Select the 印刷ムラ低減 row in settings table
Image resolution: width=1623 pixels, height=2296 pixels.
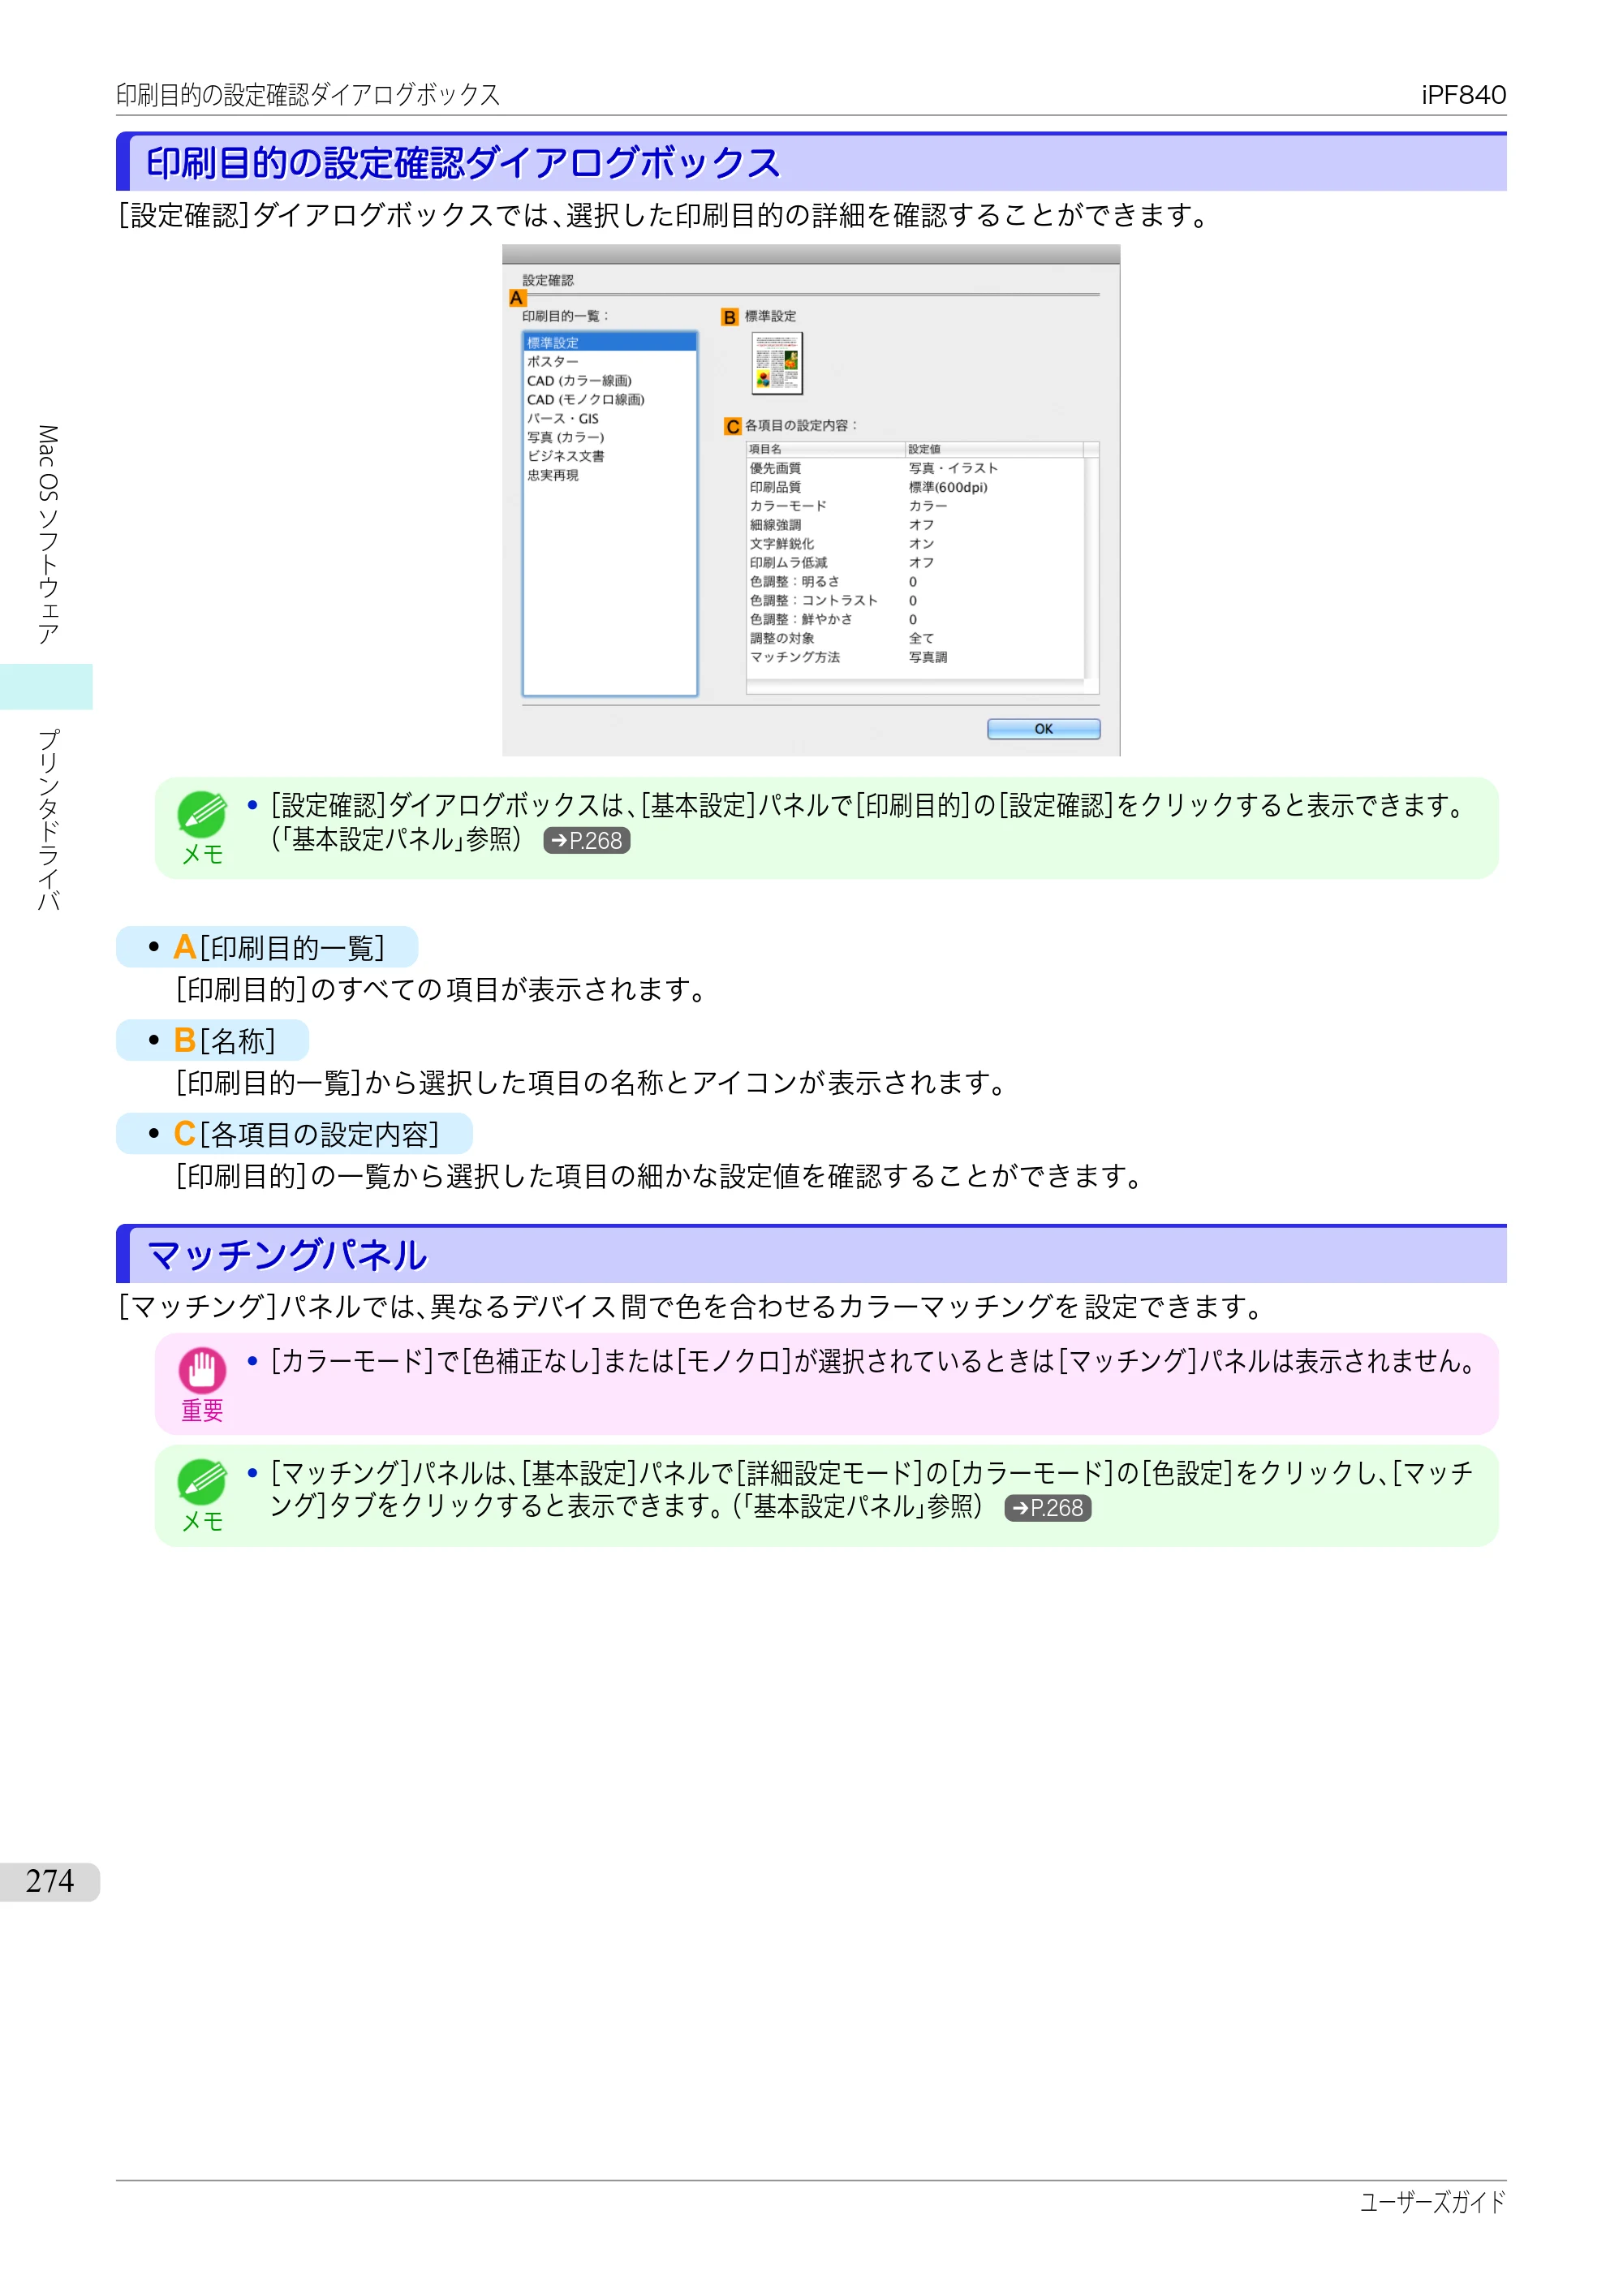pos(915,563)
